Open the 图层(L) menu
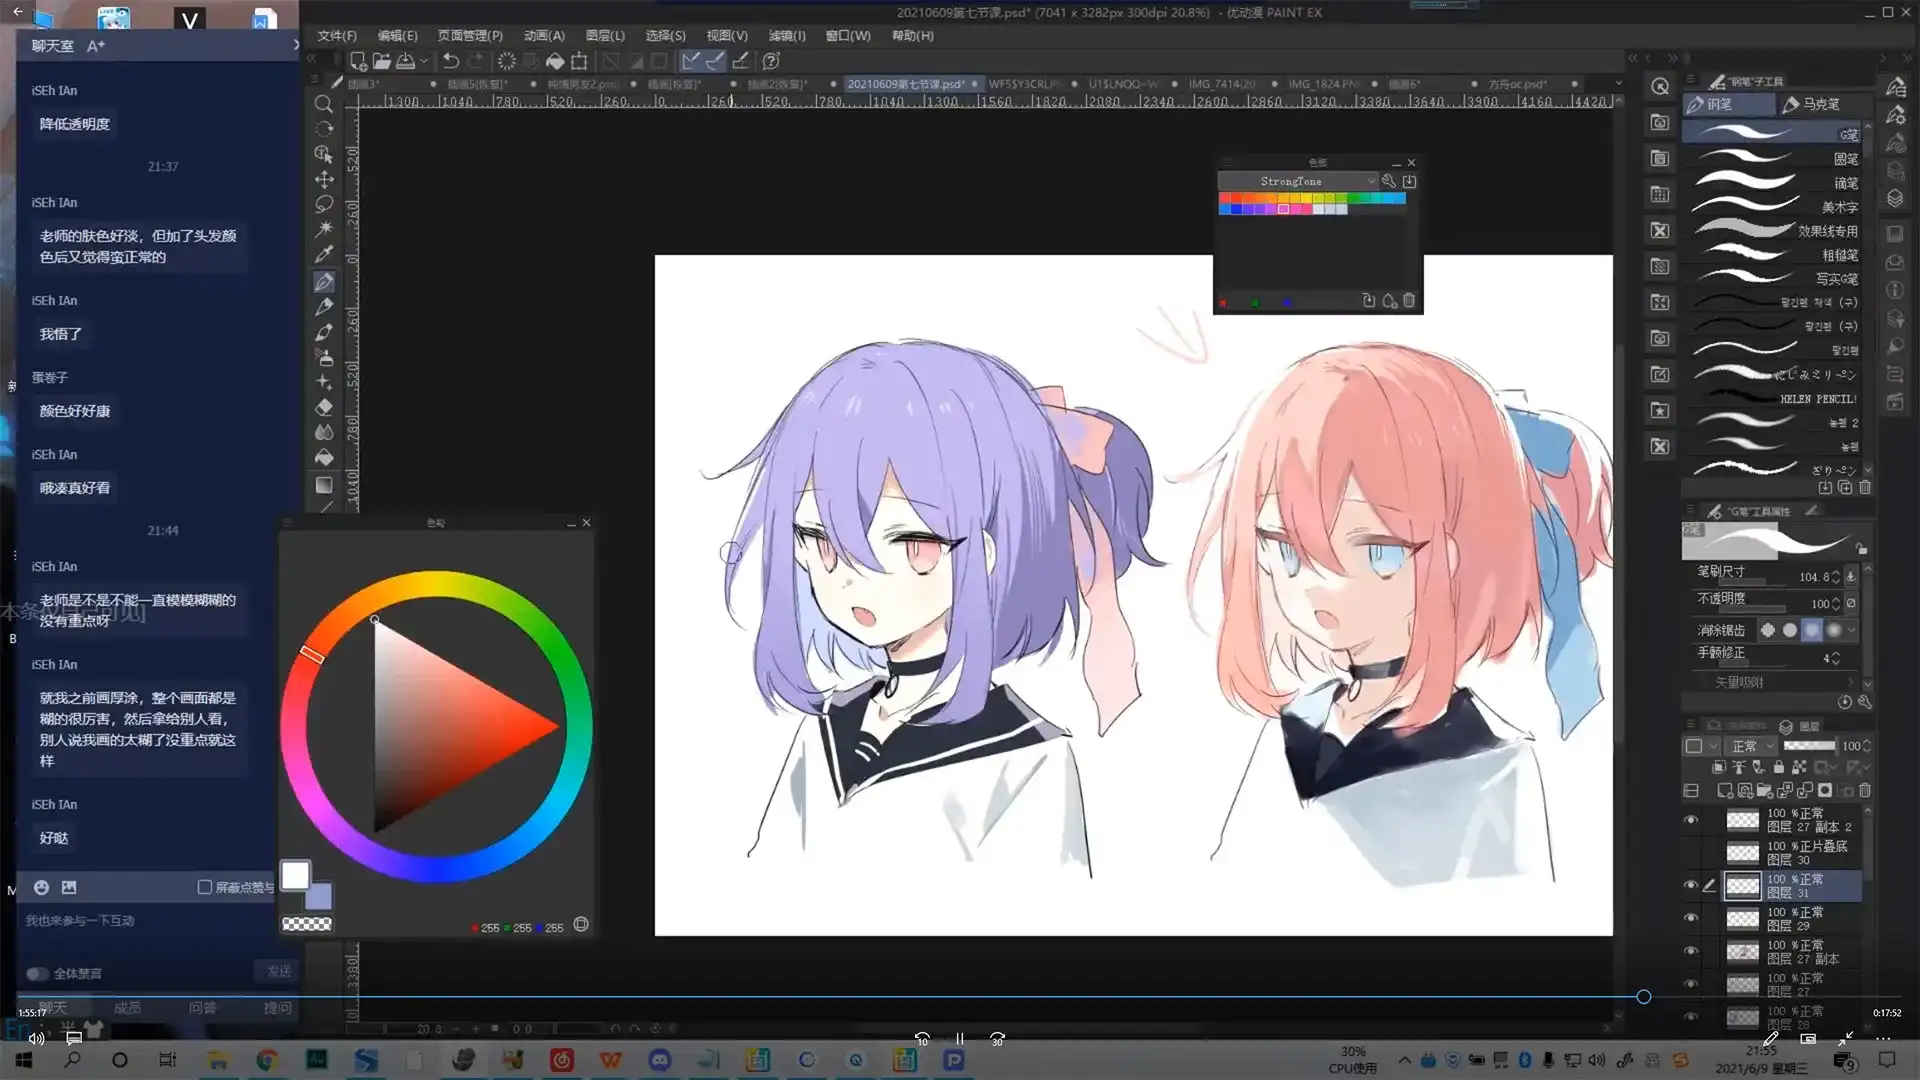The image size is (1920, 1080). (x=604, y=35)
